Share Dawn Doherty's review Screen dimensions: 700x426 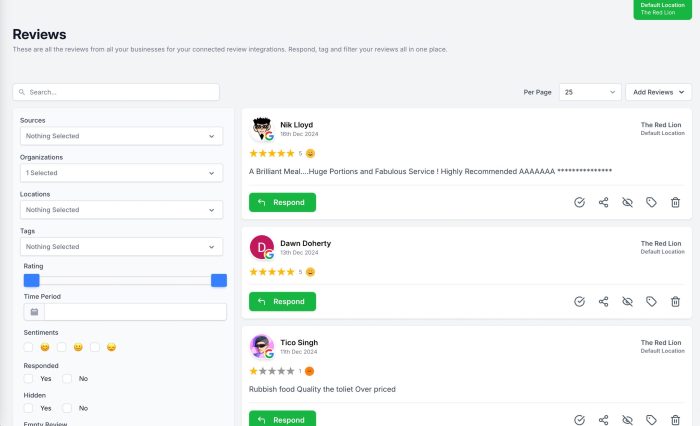604,301
